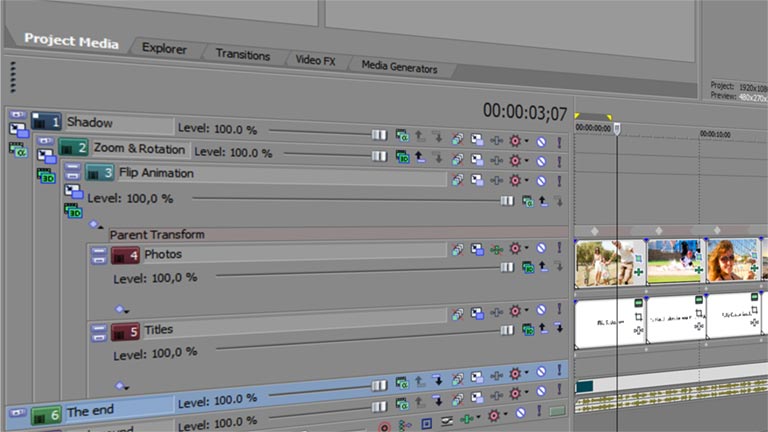Viewport: 768px width, 432px height.
Task: Mute the Titles track
Action: pos(541,310)
